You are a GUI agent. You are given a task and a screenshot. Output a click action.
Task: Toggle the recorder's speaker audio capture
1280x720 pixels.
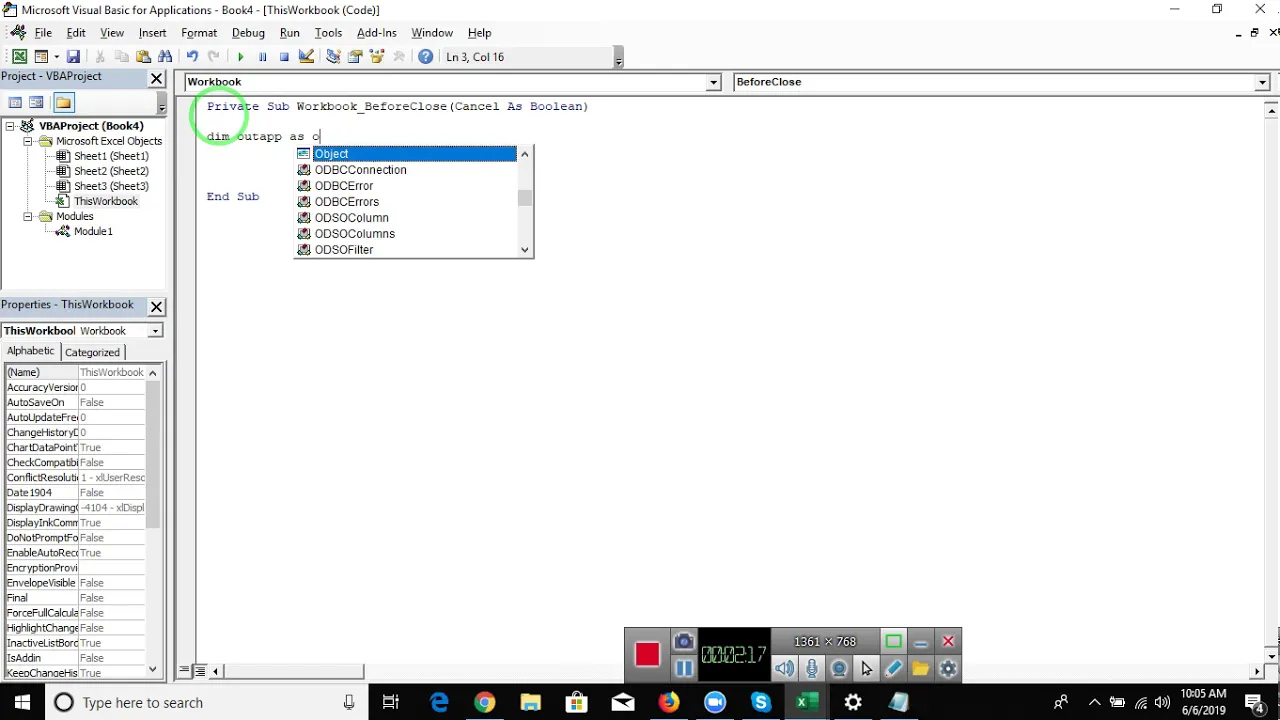pyautogui.click(x=785, y=668)
